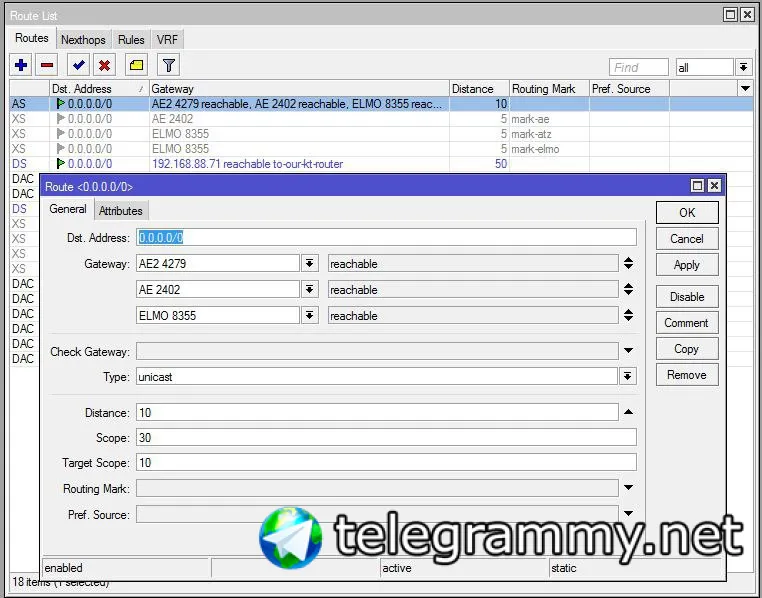Select the route row marked mark-ae
Viewport: 762px width, 598px height.
tap(381, 119)
